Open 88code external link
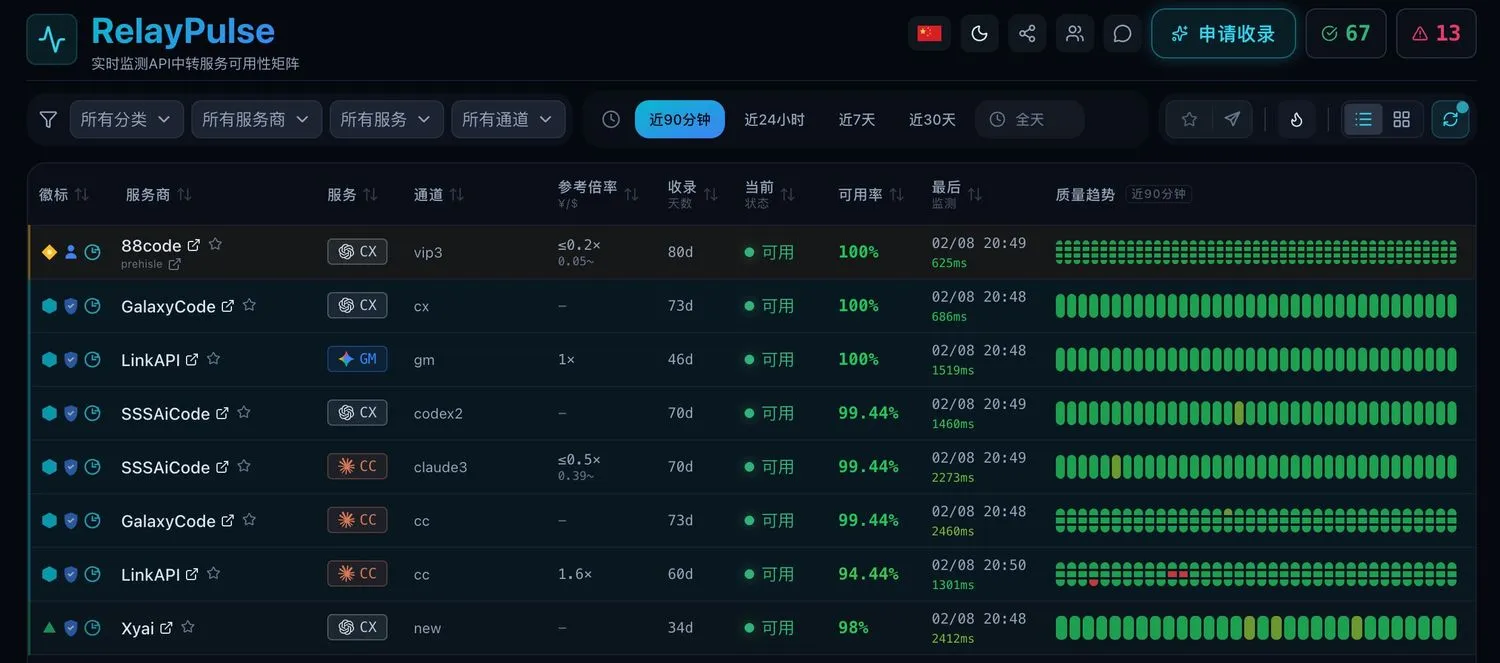 click(x=194, y=245)
